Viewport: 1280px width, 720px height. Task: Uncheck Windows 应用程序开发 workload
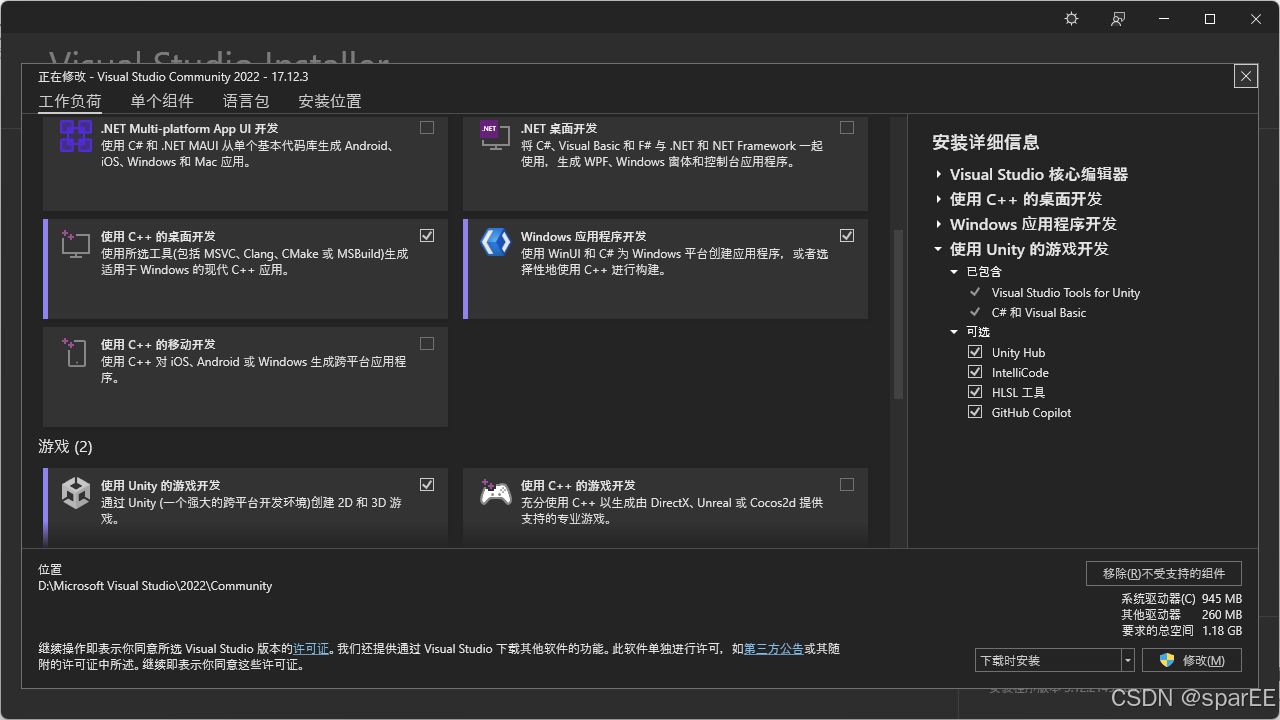pyautogui.click(x=847, y=236)
